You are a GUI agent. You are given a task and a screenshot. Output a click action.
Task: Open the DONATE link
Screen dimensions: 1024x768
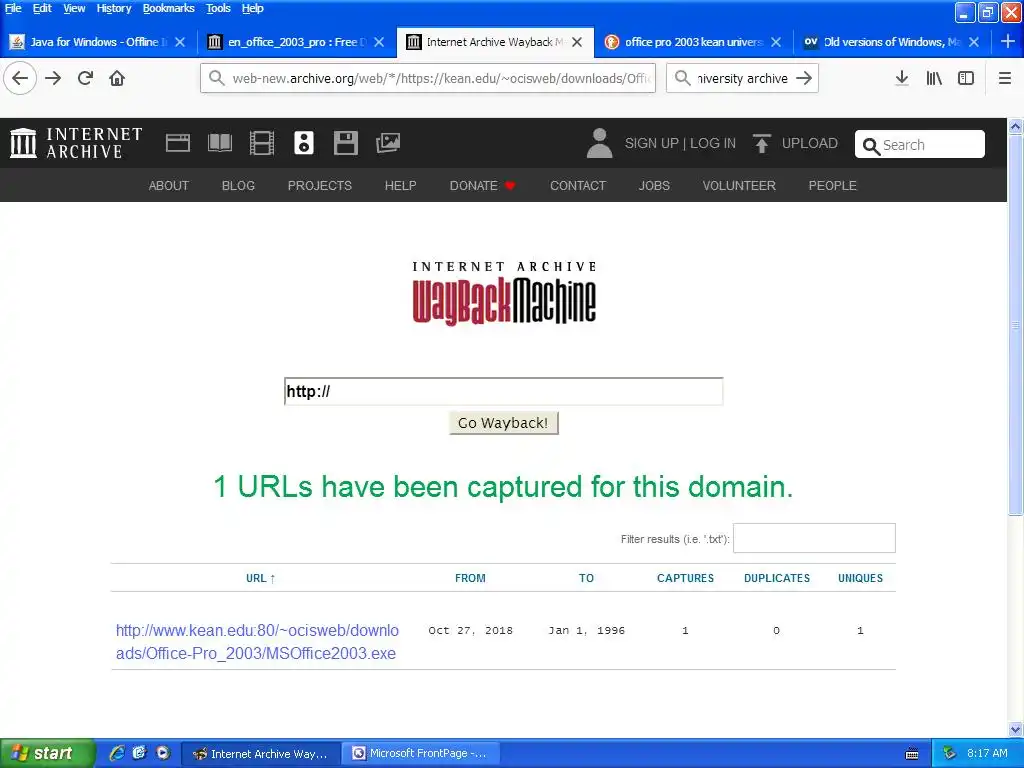click(483, 185)
